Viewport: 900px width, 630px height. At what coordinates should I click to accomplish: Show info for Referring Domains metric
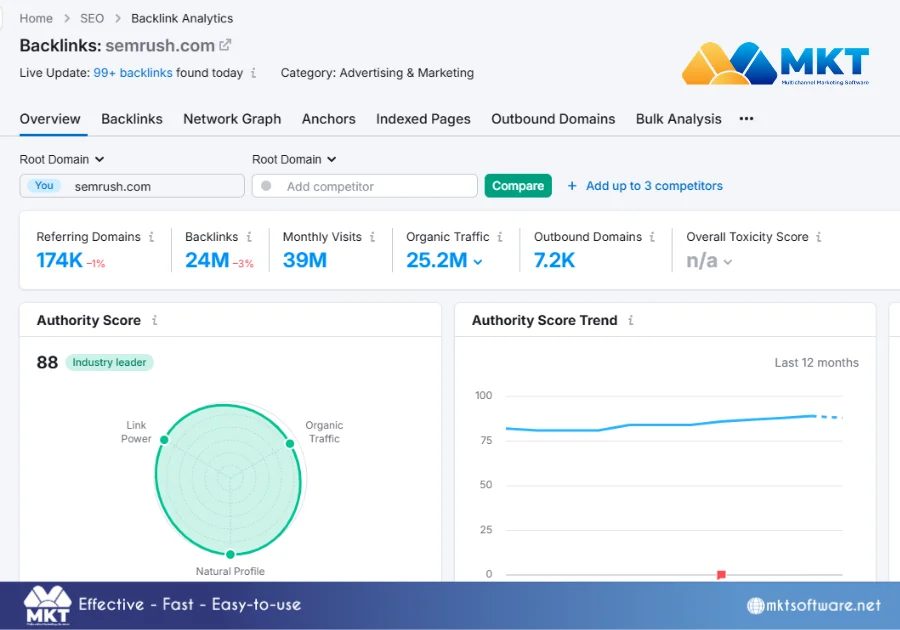152,236
